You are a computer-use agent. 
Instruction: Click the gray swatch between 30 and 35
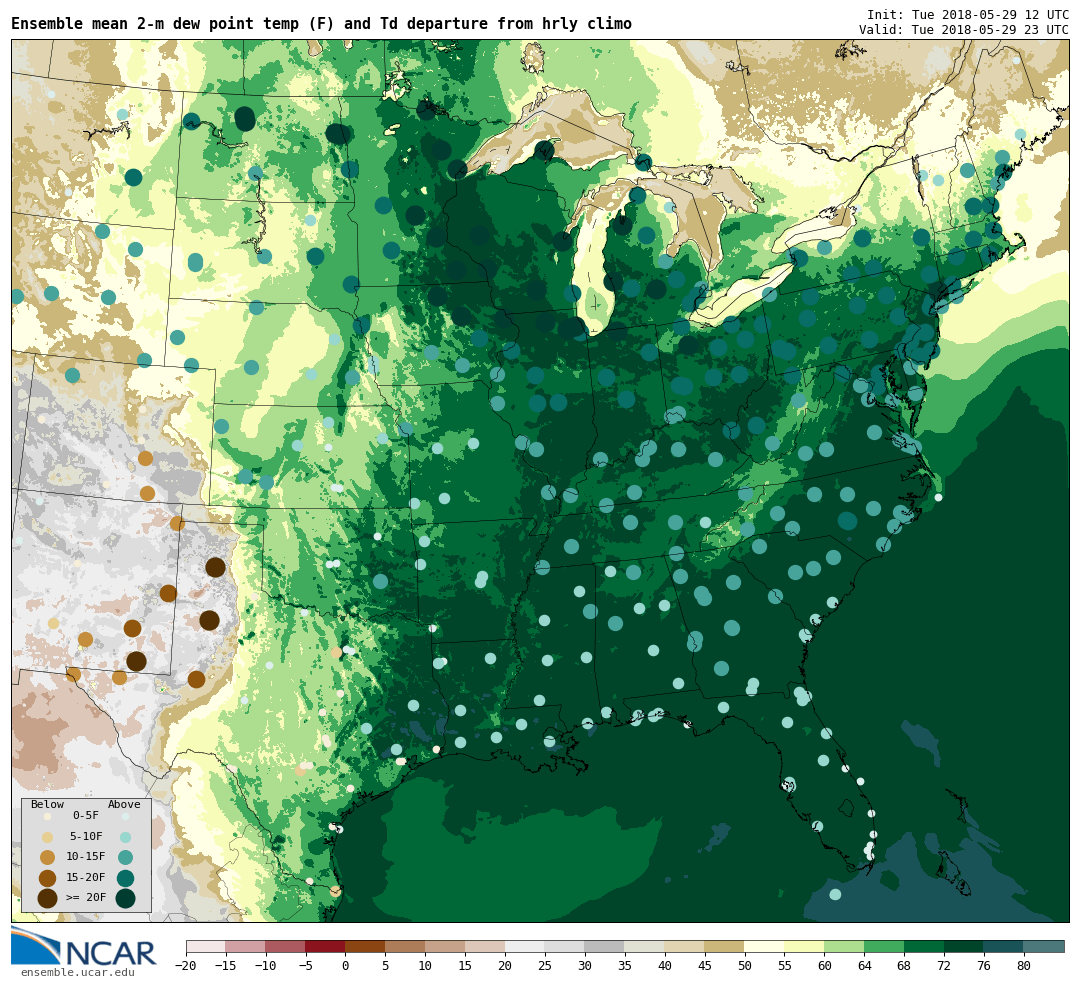point(605,946)
